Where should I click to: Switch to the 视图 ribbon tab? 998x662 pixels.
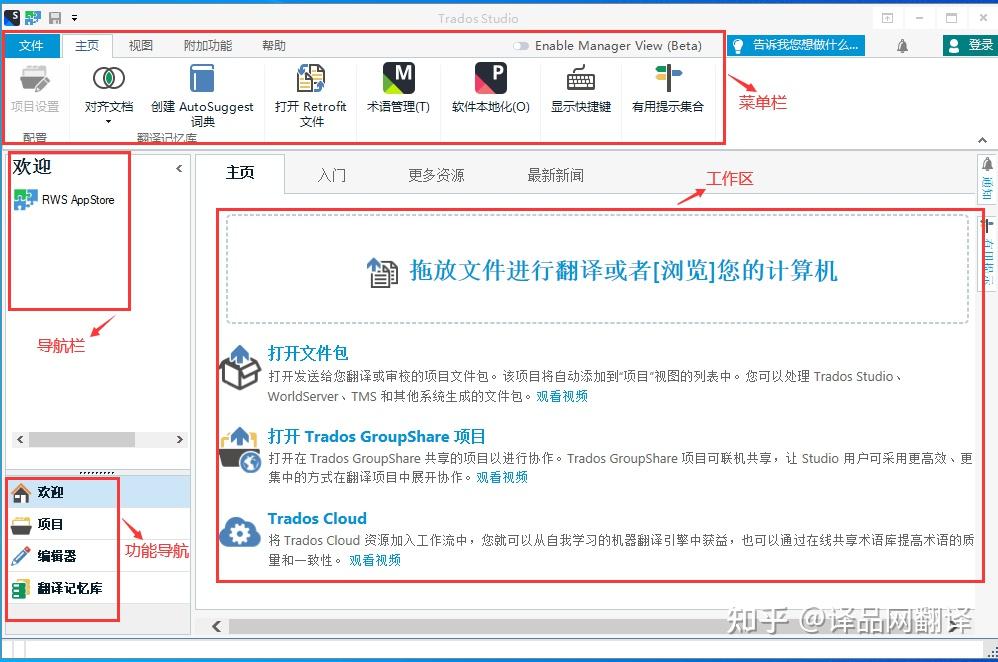(140, 45)
